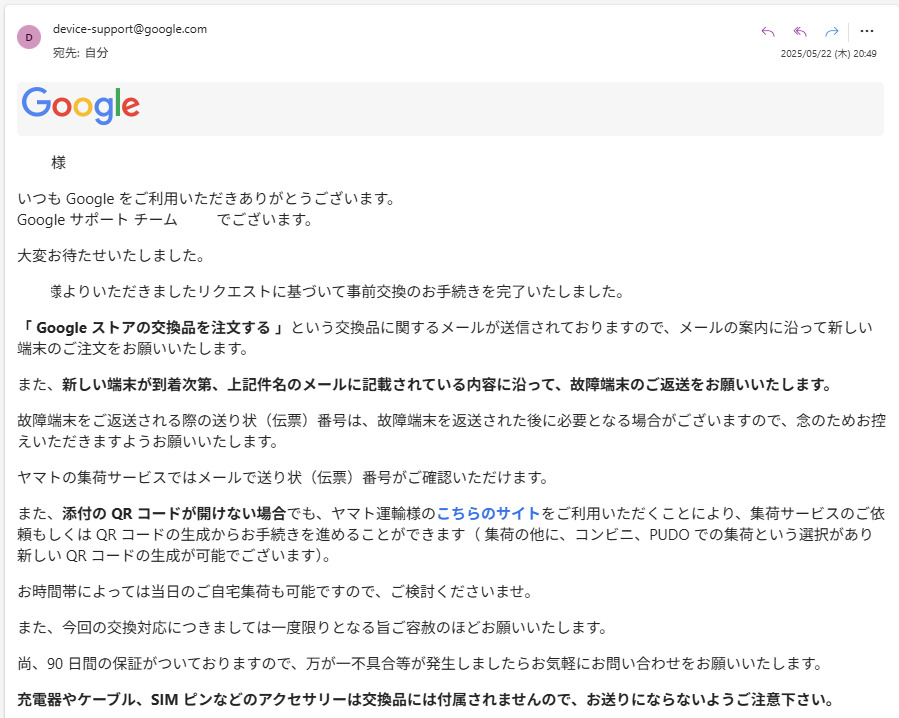The image size is (899, 718).
Task: Open the three-dot more actions menu
Action: point(867,31)
